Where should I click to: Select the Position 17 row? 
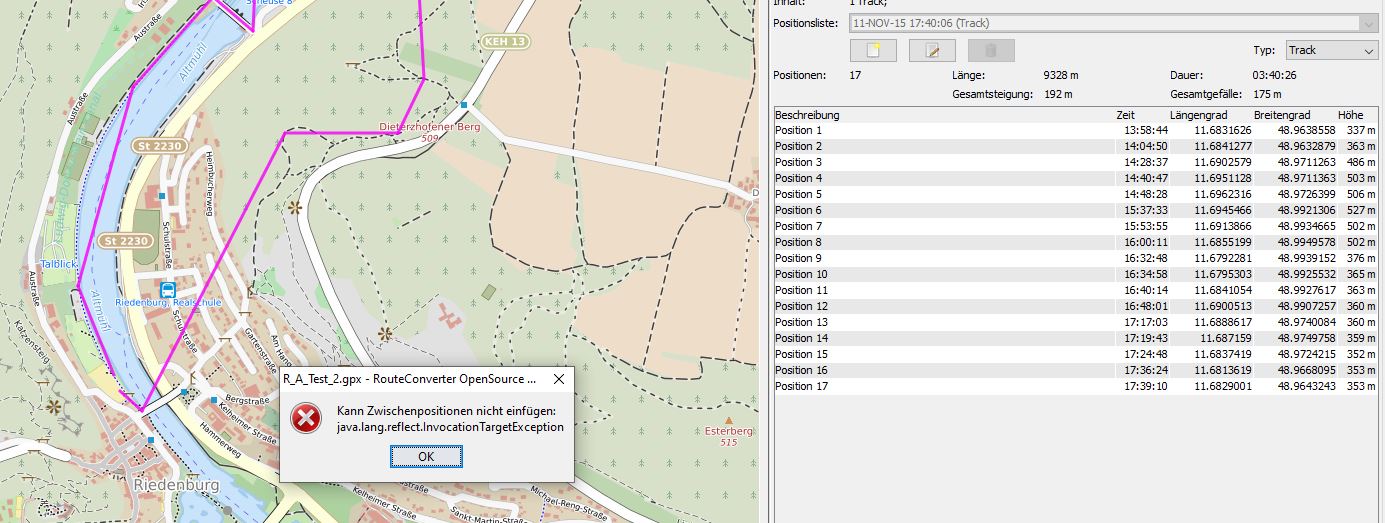pos(802,386)
